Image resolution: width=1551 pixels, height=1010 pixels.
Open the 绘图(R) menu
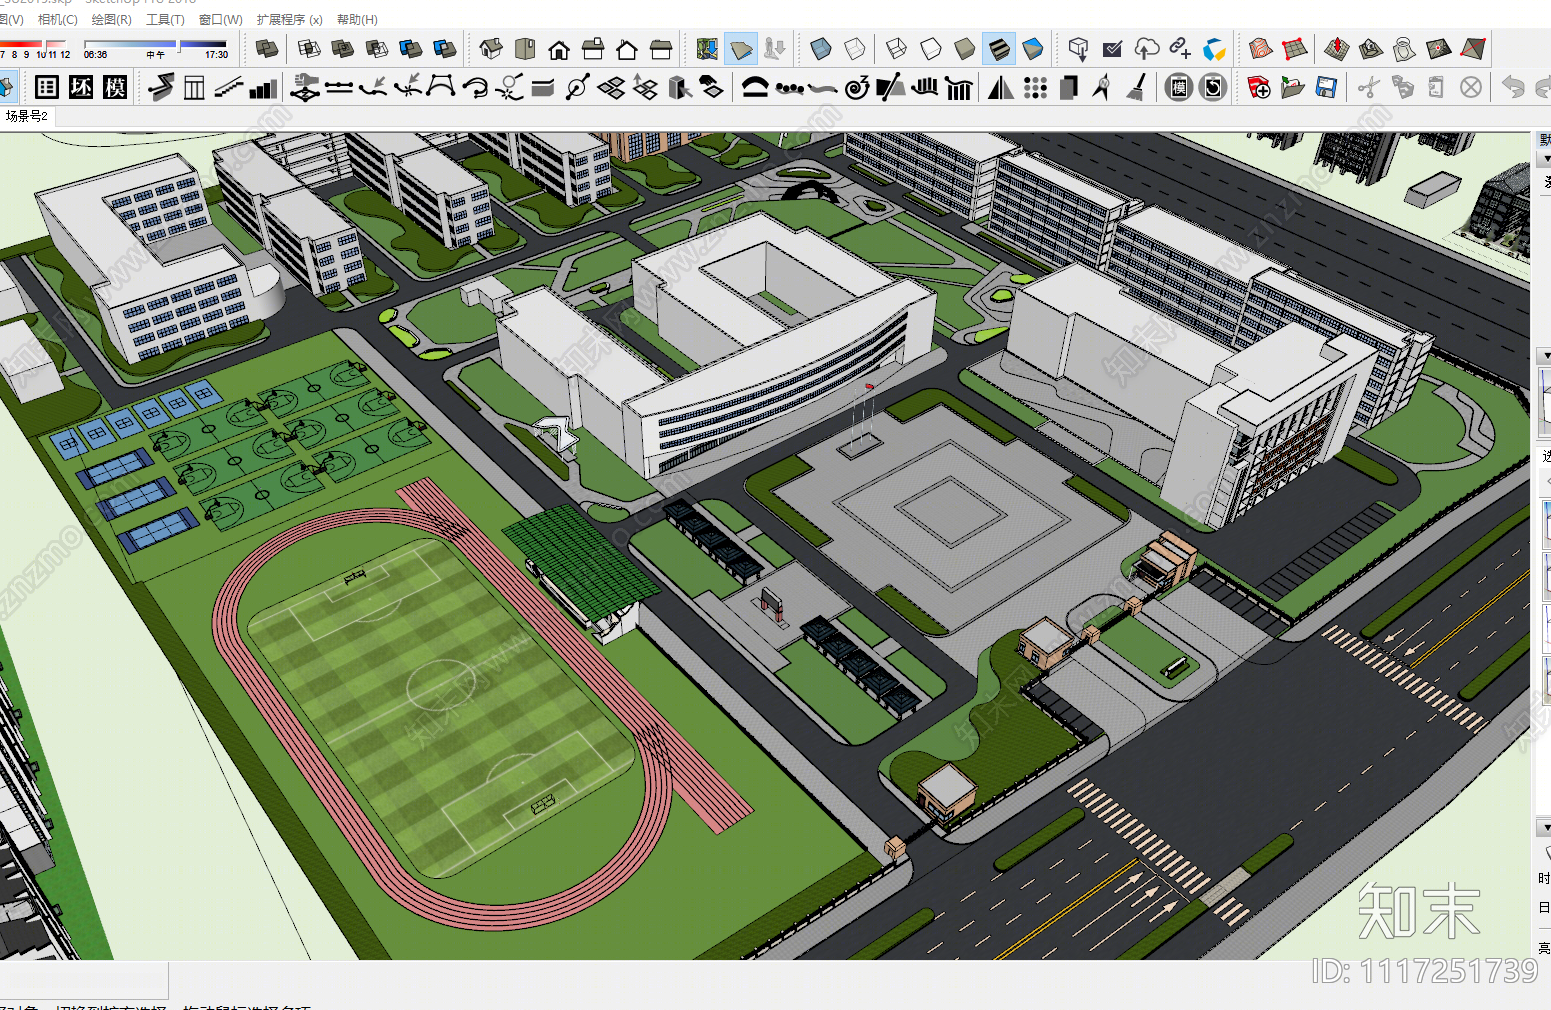(x=111, y=19)
